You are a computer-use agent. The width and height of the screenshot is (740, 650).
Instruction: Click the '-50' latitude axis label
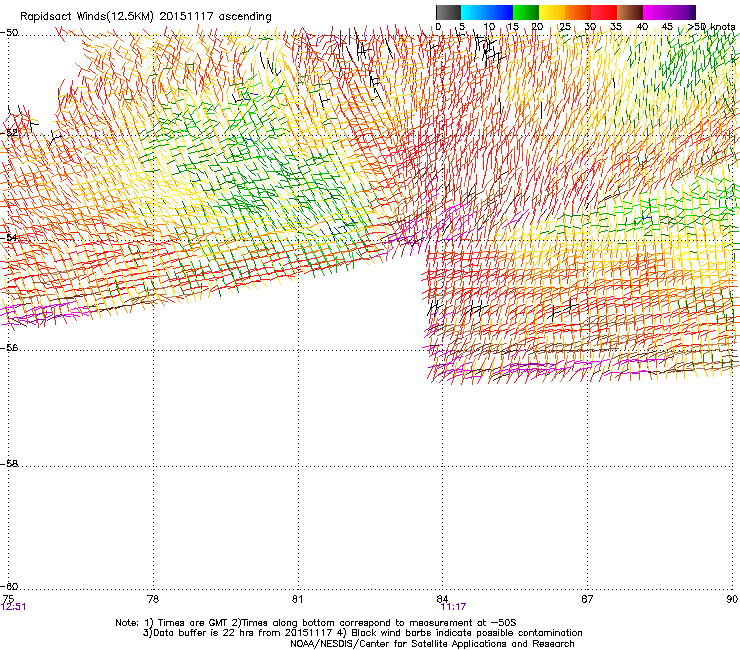tap(9, 33)
